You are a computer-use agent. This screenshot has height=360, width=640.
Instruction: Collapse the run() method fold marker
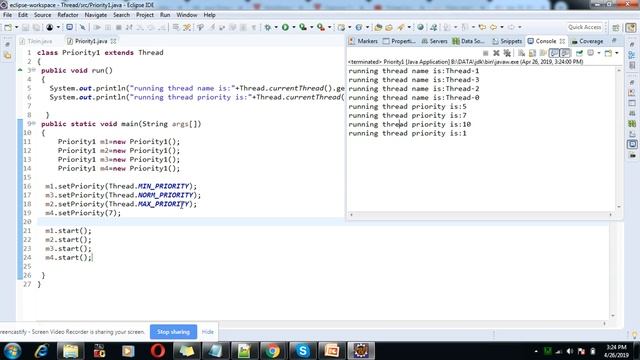coord(33,70)
